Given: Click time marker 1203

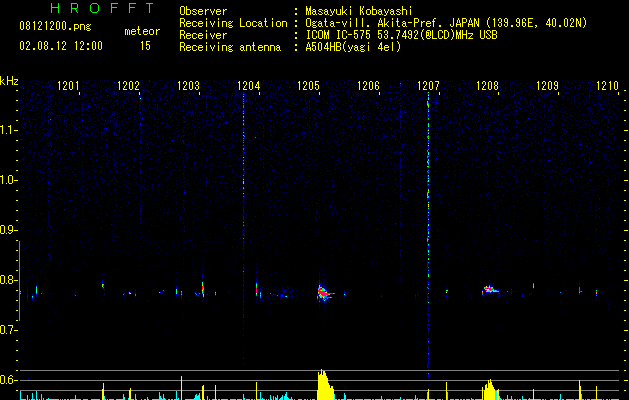Looking at the screenshot, I should (189, 85).
